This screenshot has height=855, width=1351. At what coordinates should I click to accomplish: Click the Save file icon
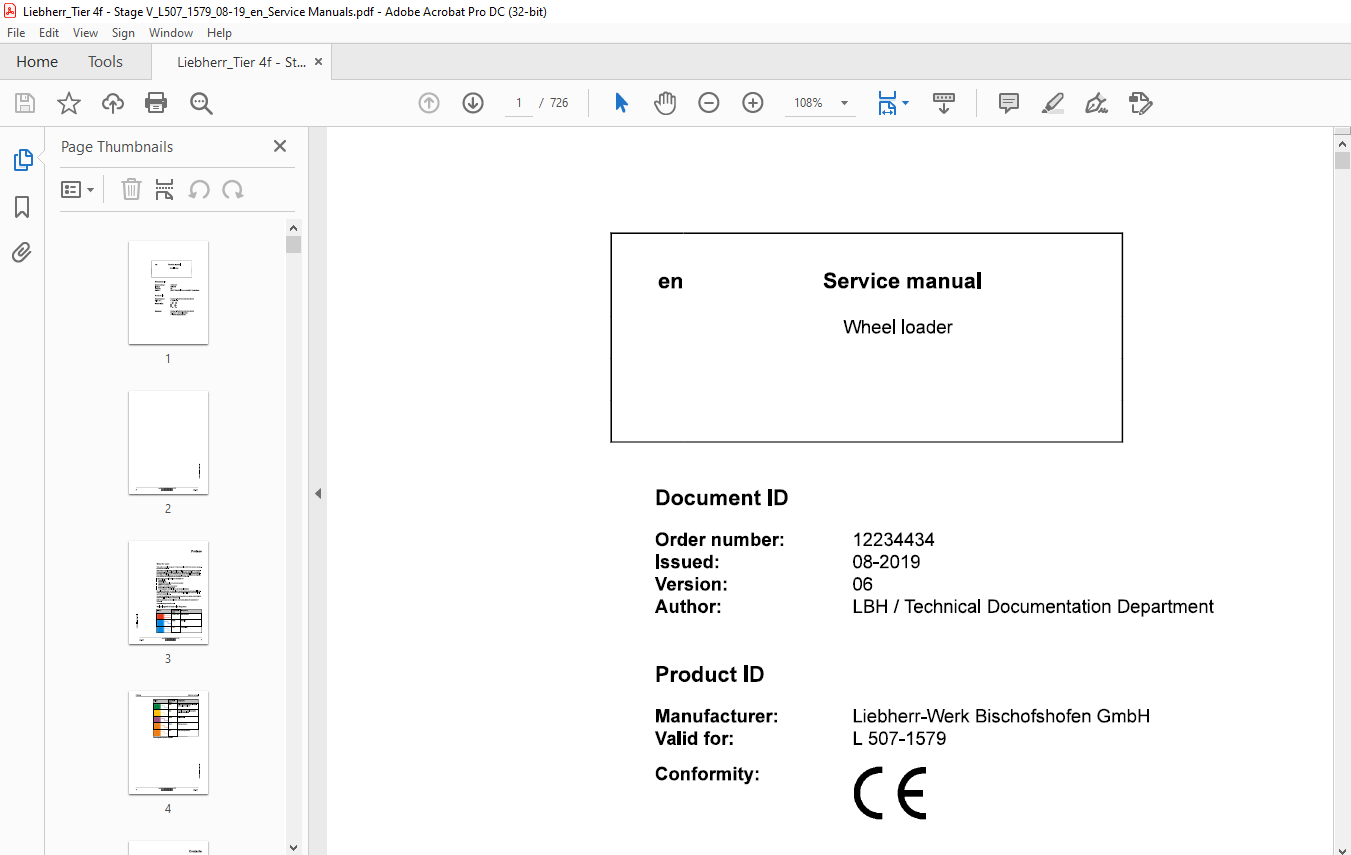[x=25, y=103]
